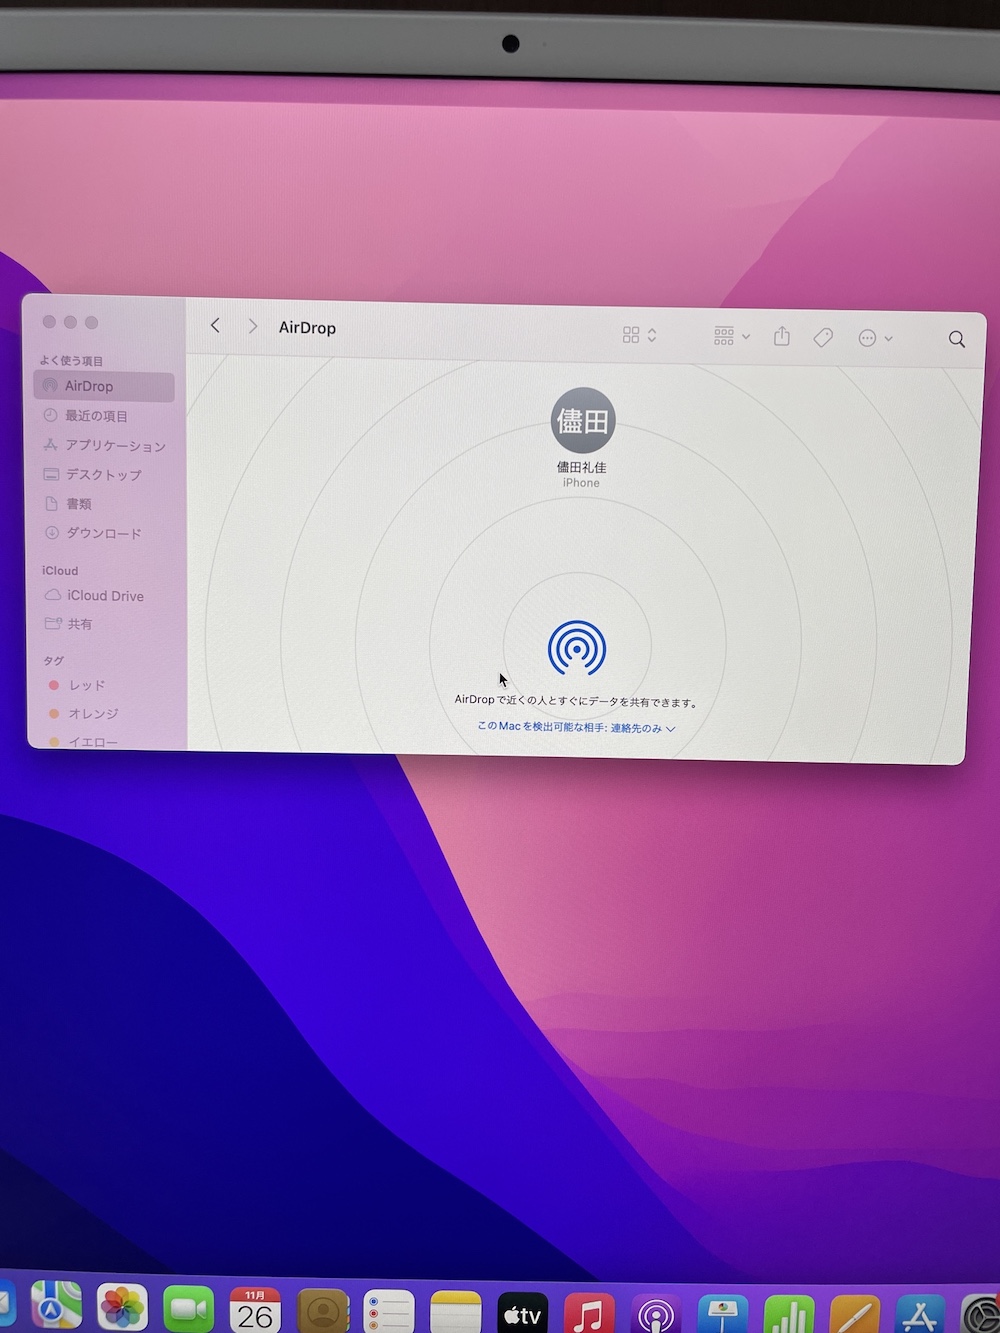Open Podcasts from the Dock
This screenshot has height=1333, width=1000.
tap(656, 1316)
